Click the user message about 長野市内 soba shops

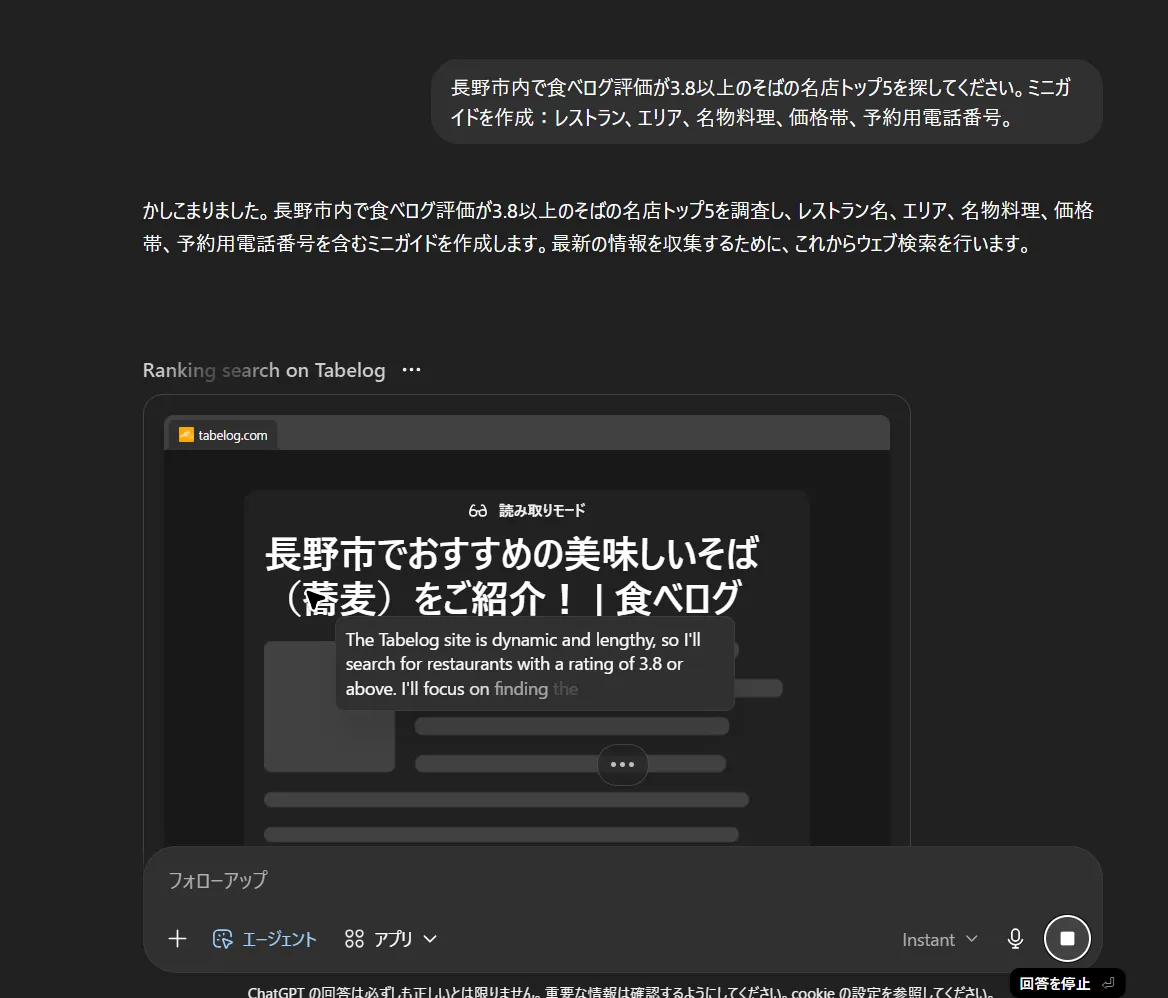click(766, 102)
